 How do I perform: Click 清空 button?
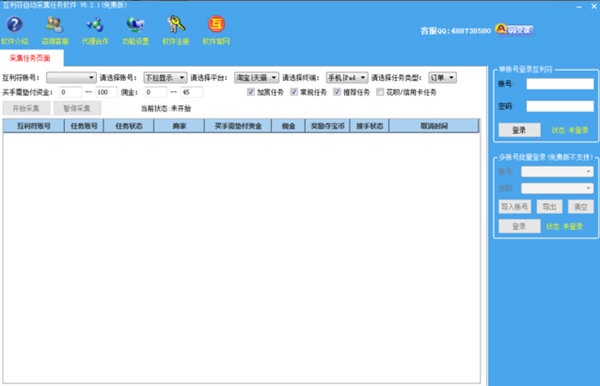(580, 207)
